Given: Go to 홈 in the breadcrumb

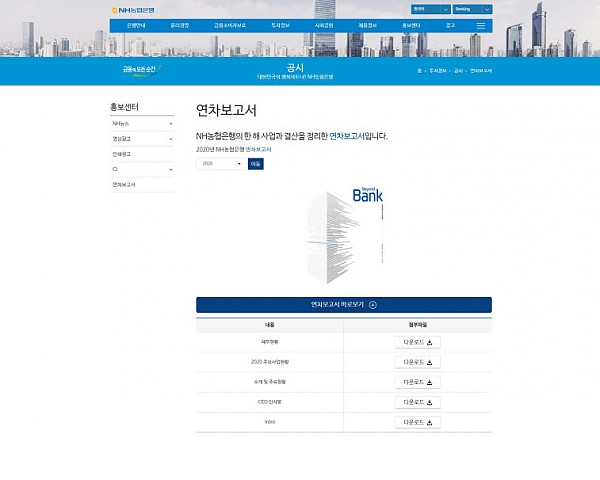Looking at the screenshot, I should click(419, 71).
